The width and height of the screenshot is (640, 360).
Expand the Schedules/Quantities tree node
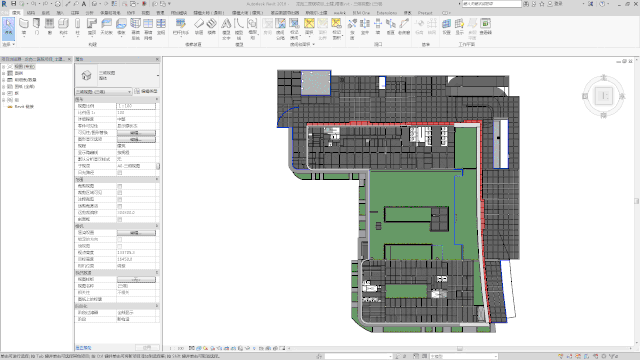[x=4, y=80]
